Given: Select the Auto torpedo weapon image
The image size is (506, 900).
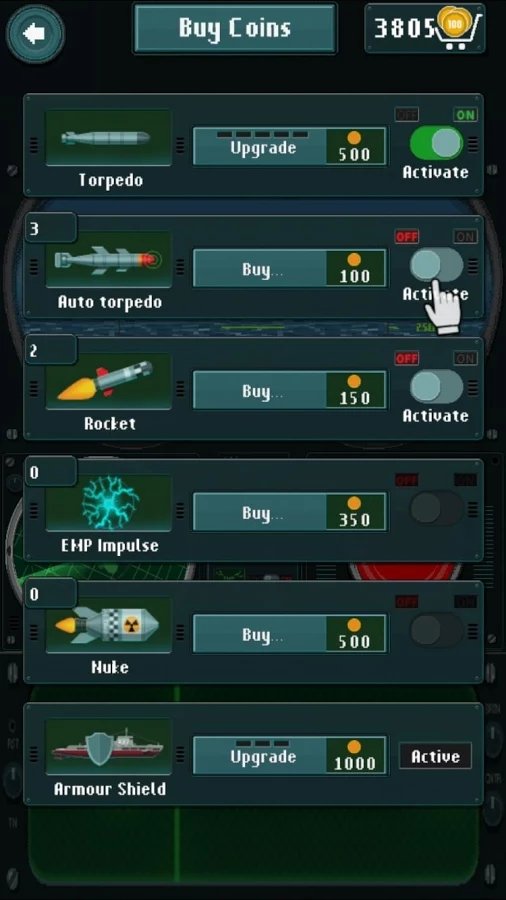Looking at the screenshot, I should pos(108,260).
